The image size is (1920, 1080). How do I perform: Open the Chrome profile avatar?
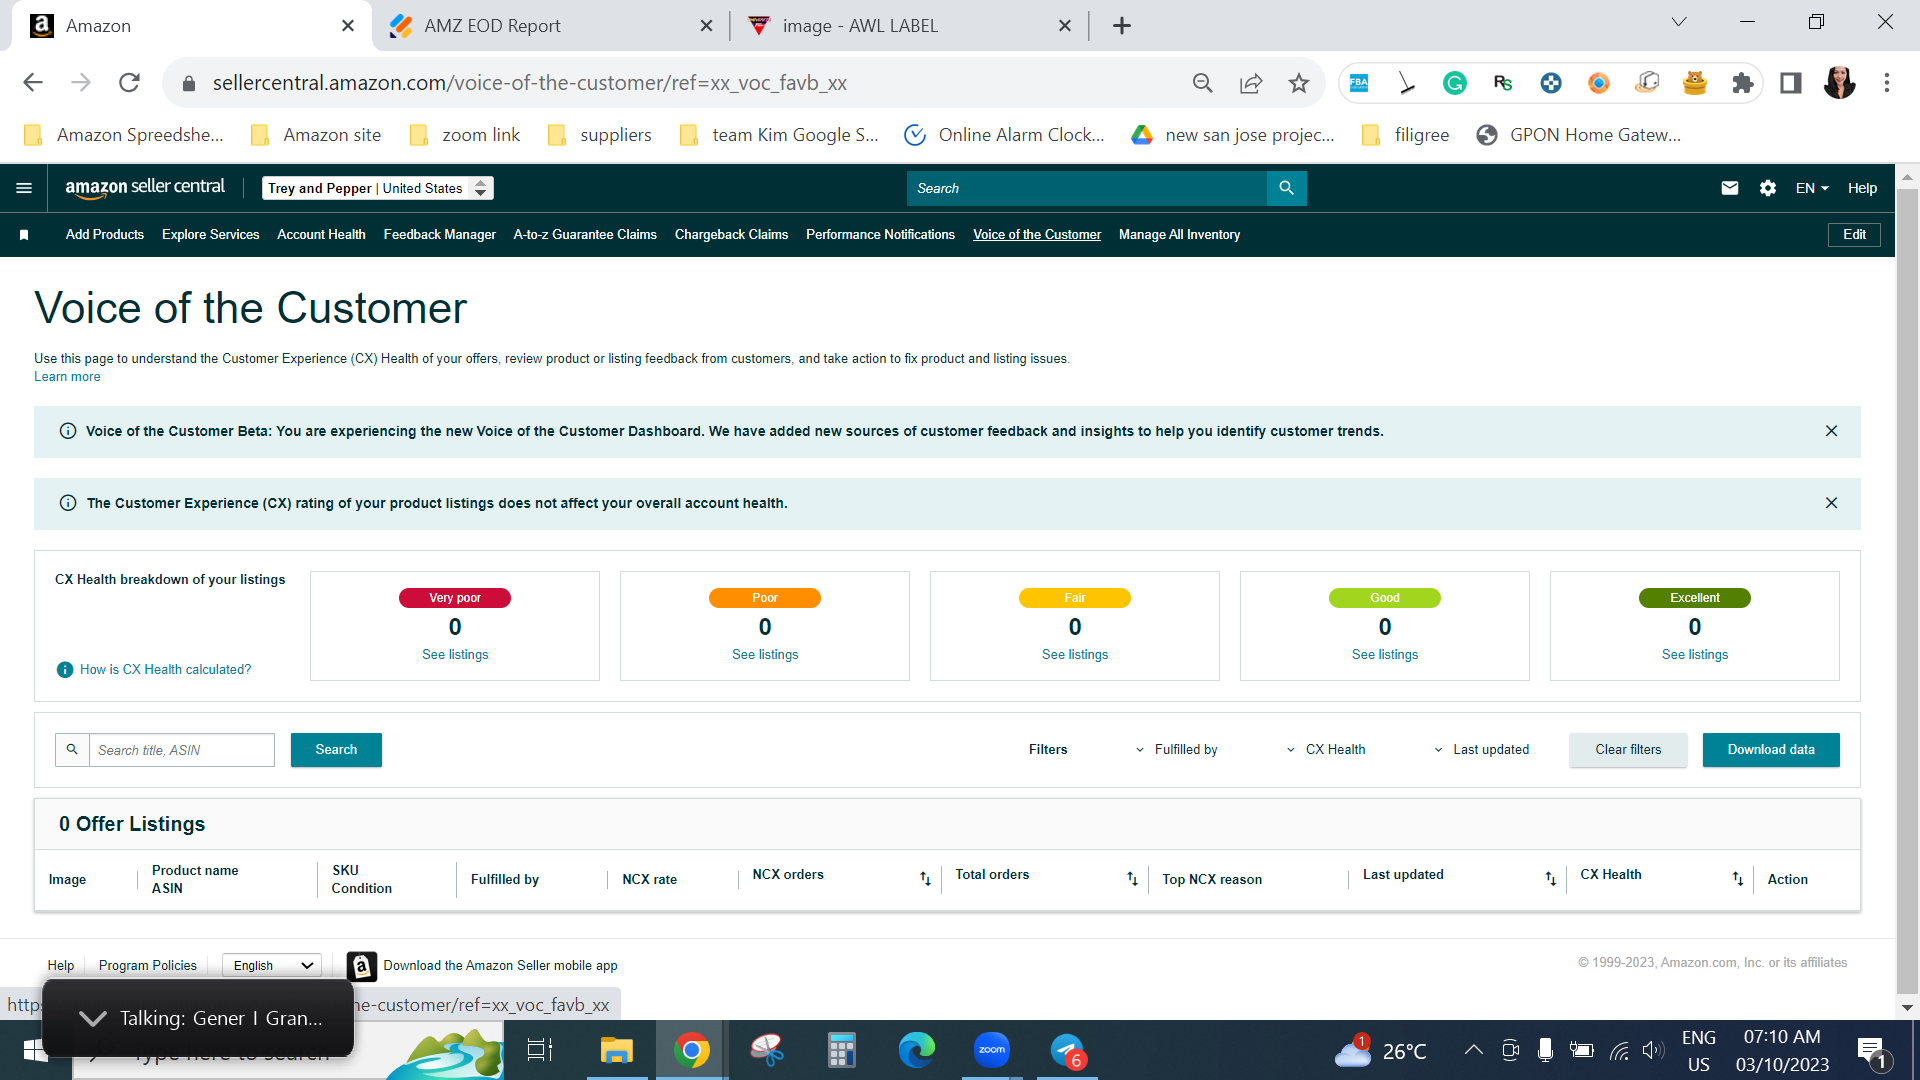click(1839, 83)
